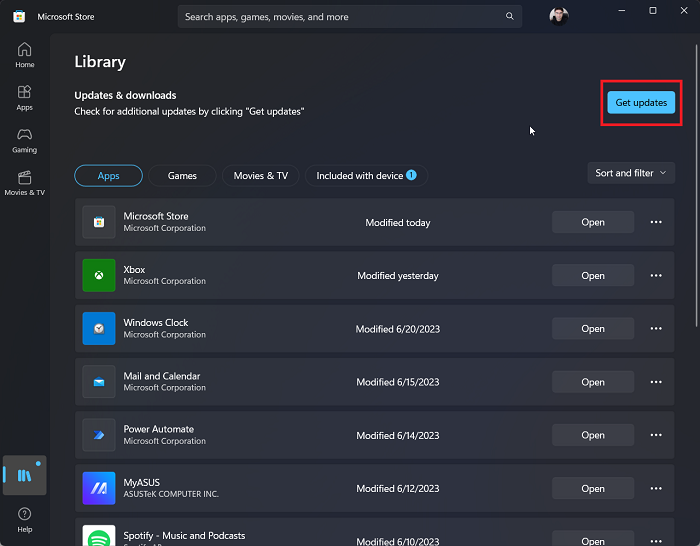Viewport: 700px width, 546px height.
Task: Open more options for Windows Clock
Action: pos(656,329)
